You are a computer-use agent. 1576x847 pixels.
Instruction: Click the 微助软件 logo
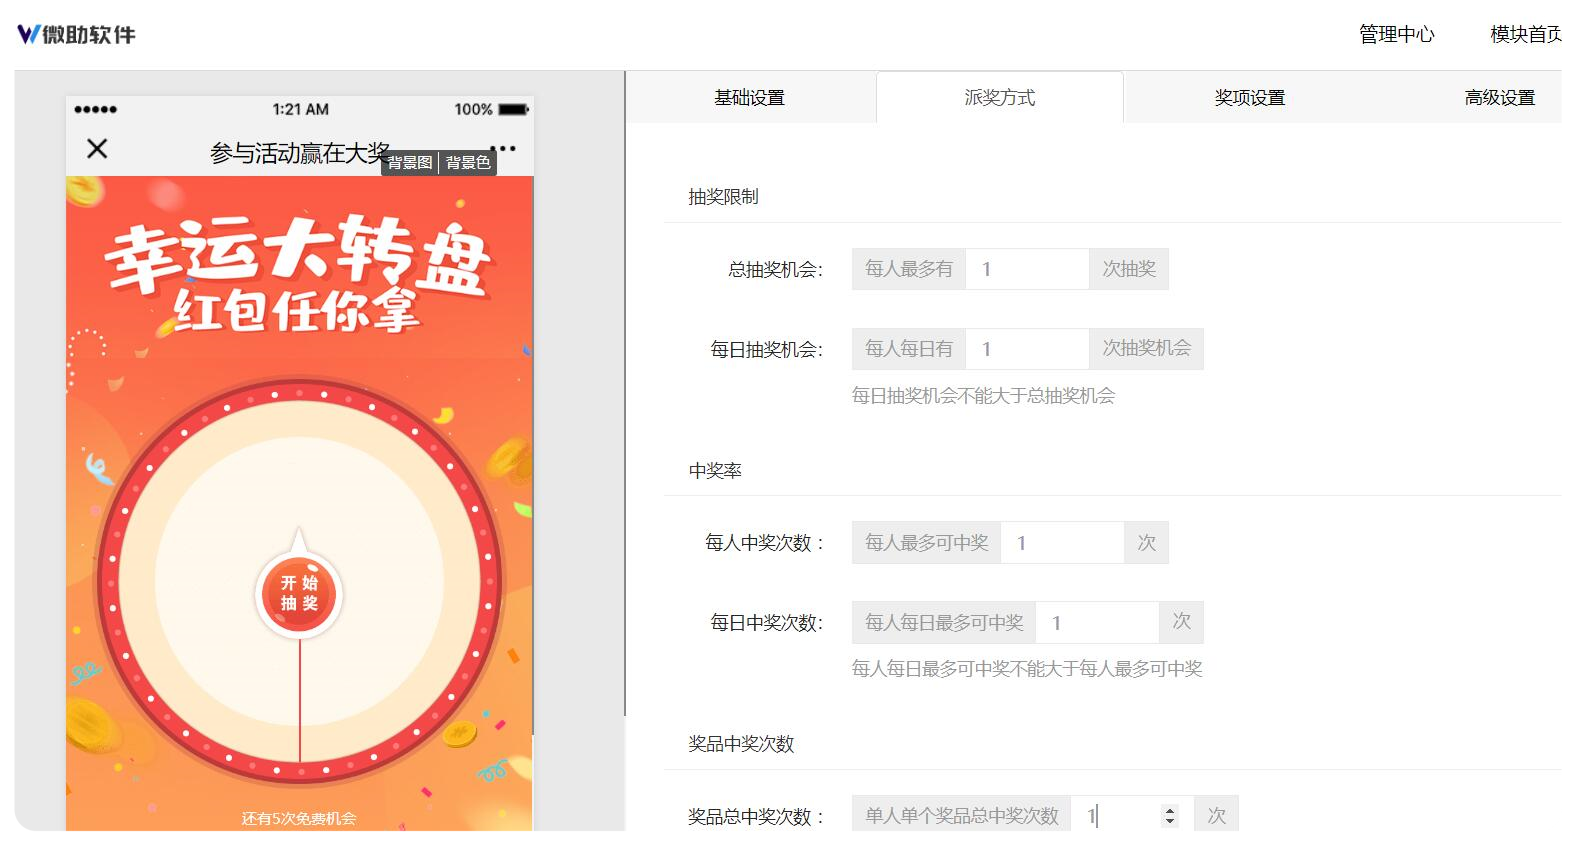coord(76,35)
